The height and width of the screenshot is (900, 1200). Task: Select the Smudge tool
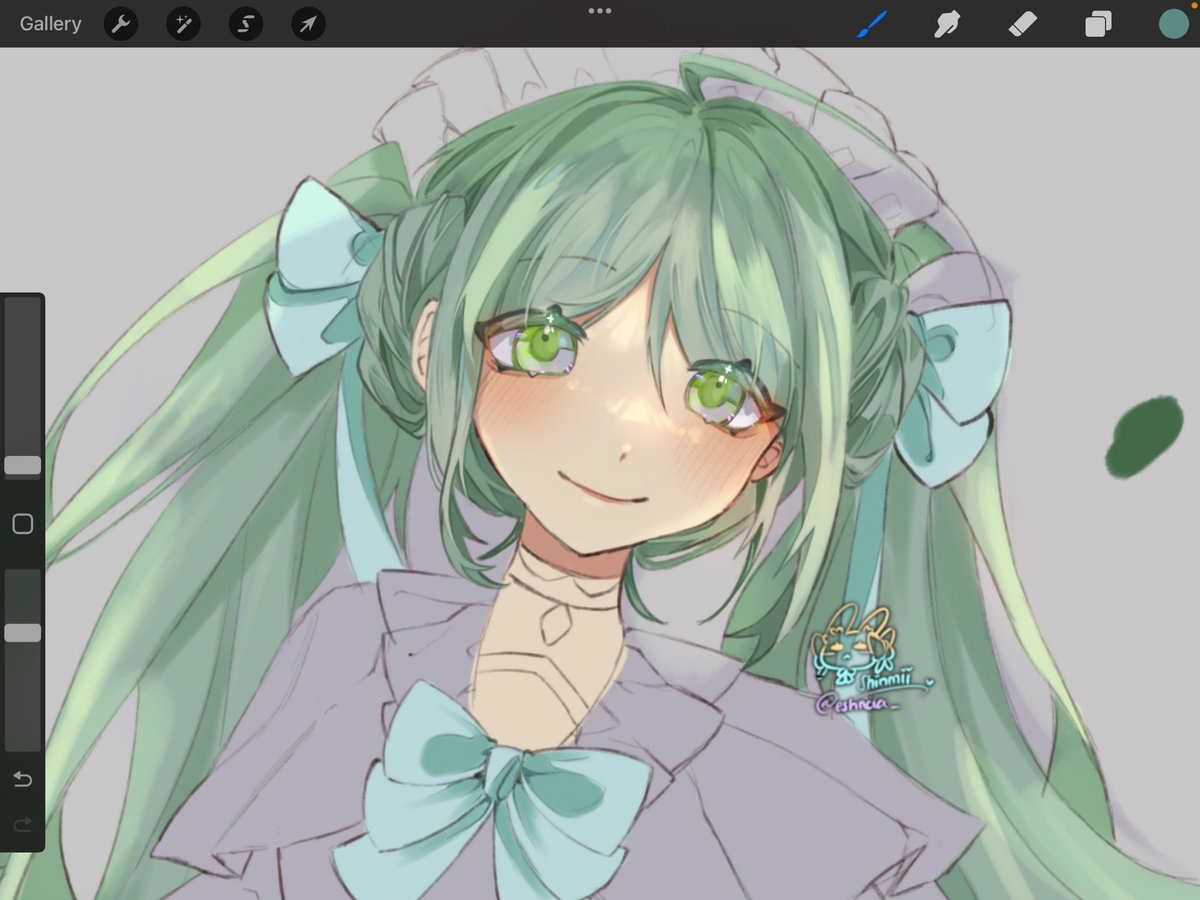pos(947,24)
